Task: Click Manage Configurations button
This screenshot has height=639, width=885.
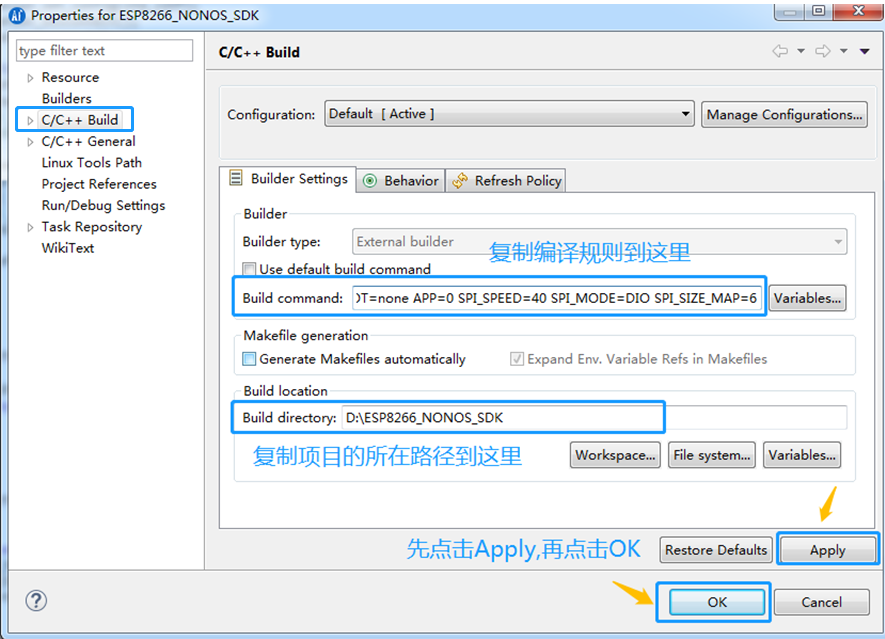Action: point(784,115)
